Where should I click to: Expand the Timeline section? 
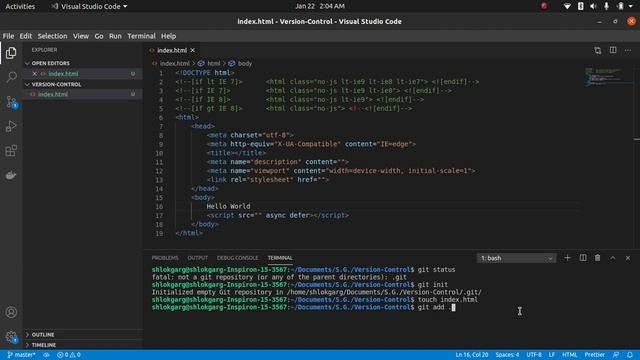pos(43,345)
